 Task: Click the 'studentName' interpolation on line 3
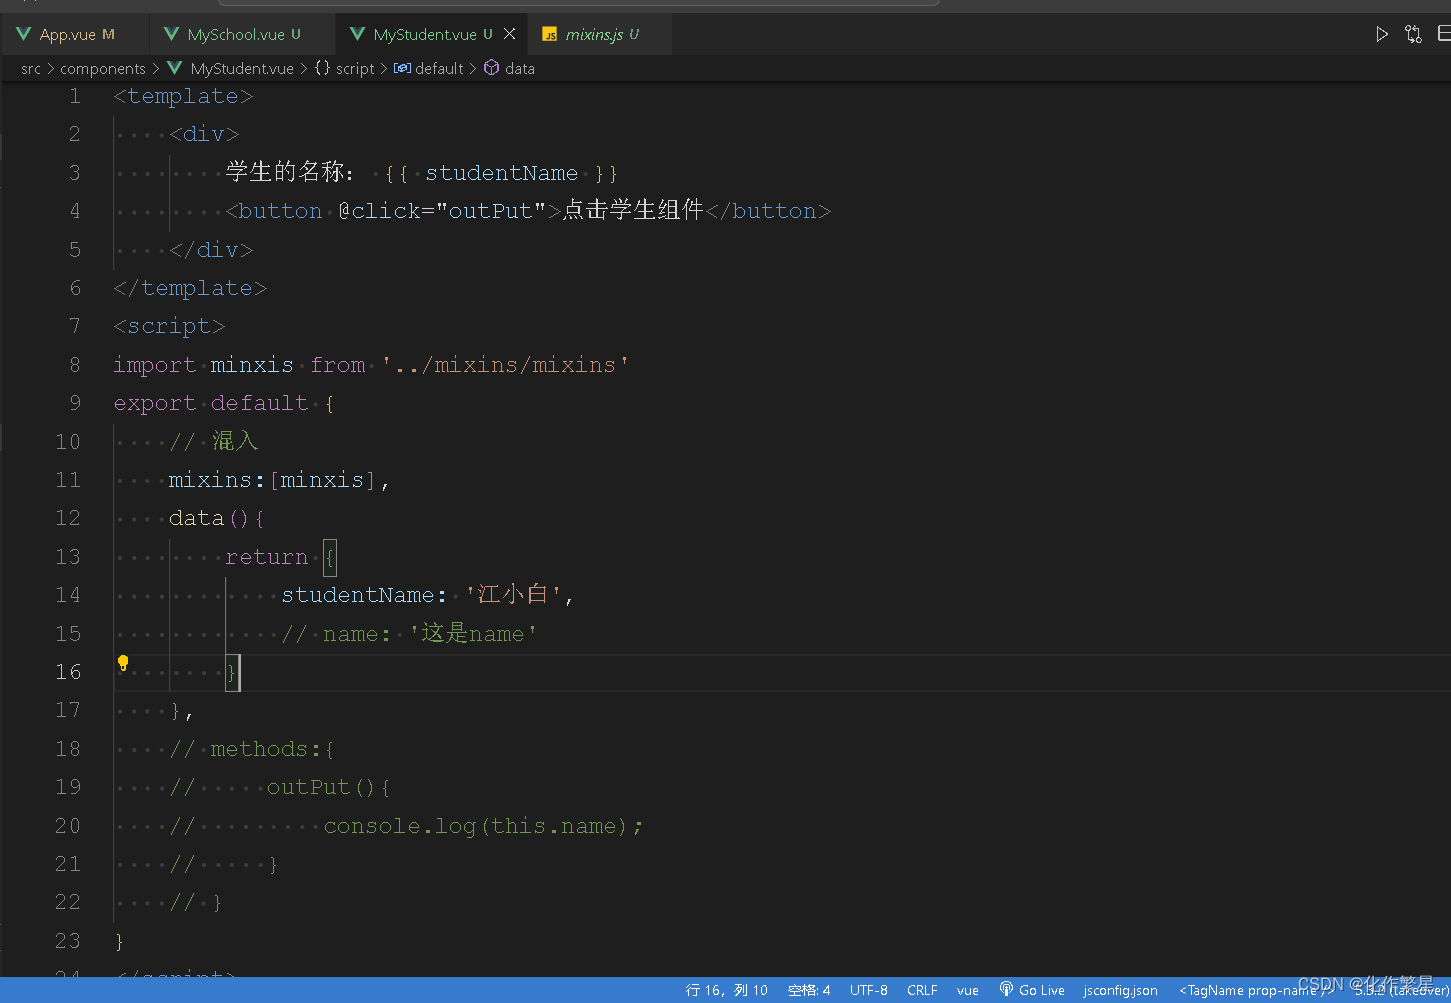[x=502, y=173]
